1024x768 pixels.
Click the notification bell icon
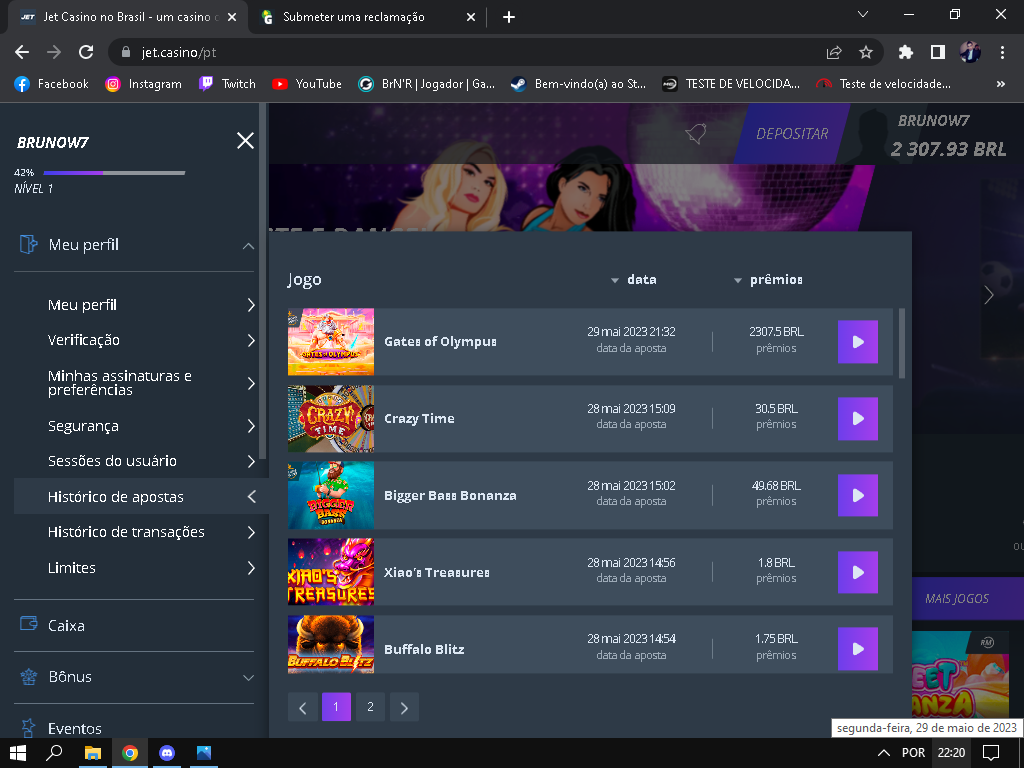pyautogui.click(x=695, y=134)
